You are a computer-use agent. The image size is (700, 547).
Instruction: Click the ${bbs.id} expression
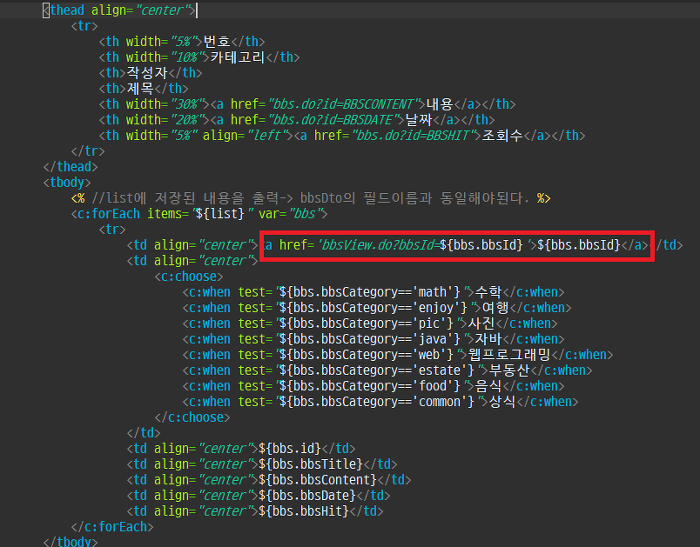(x=290, y=448)
